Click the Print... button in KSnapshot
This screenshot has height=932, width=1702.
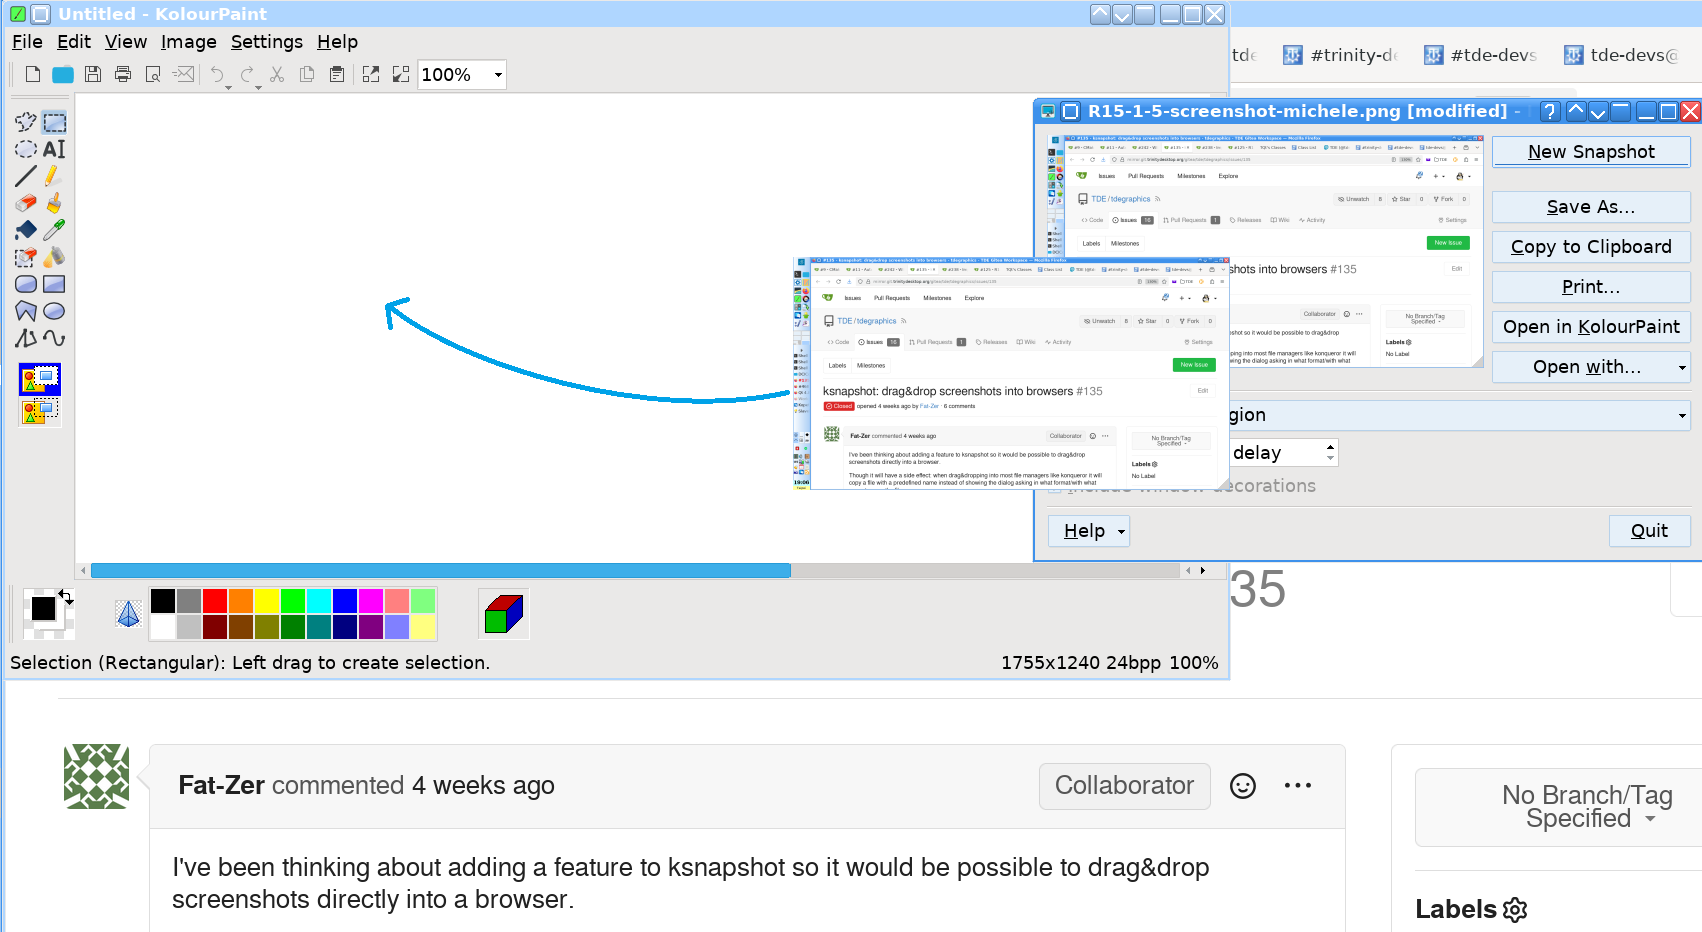1591,287
